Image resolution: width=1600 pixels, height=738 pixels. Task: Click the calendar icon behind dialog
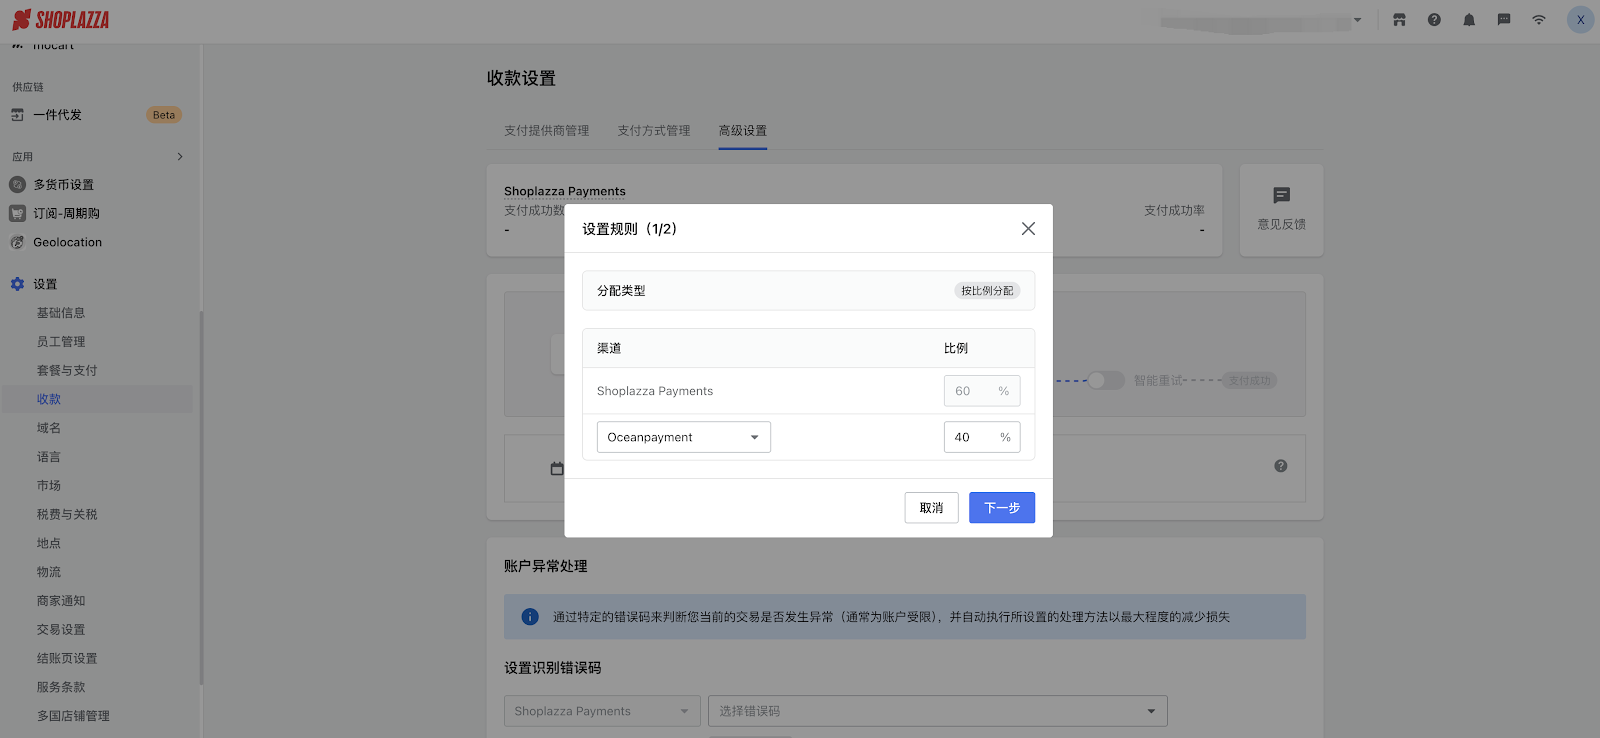click(557, 468)
